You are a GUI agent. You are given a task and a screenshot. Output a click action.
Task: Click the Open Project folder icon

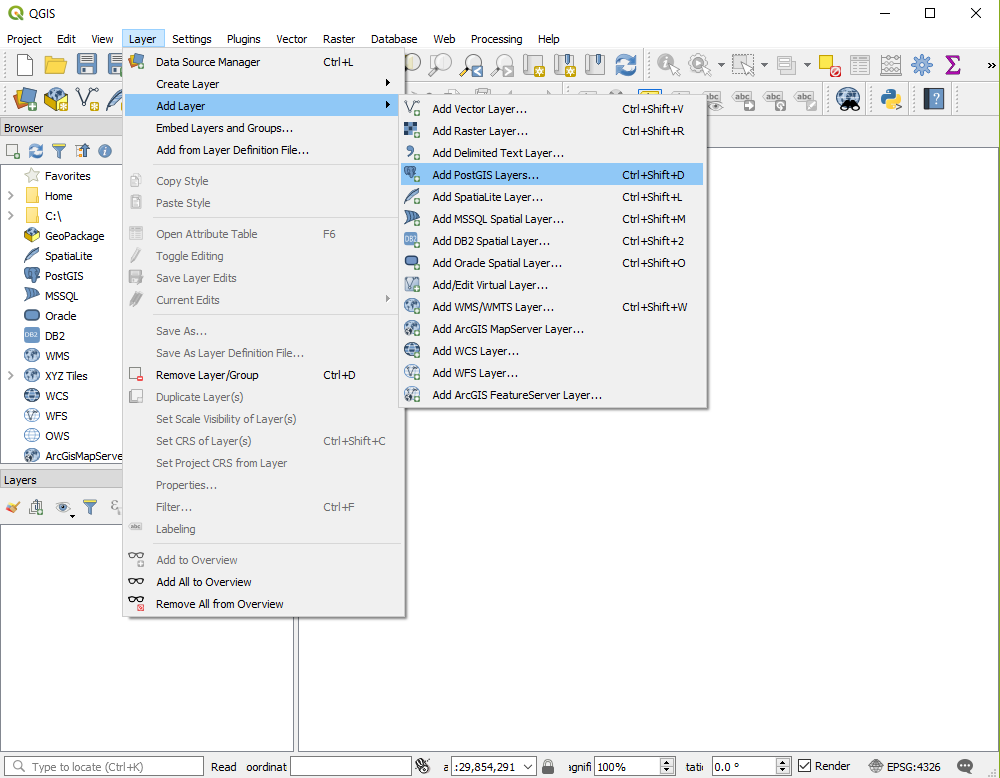point(55,64)
